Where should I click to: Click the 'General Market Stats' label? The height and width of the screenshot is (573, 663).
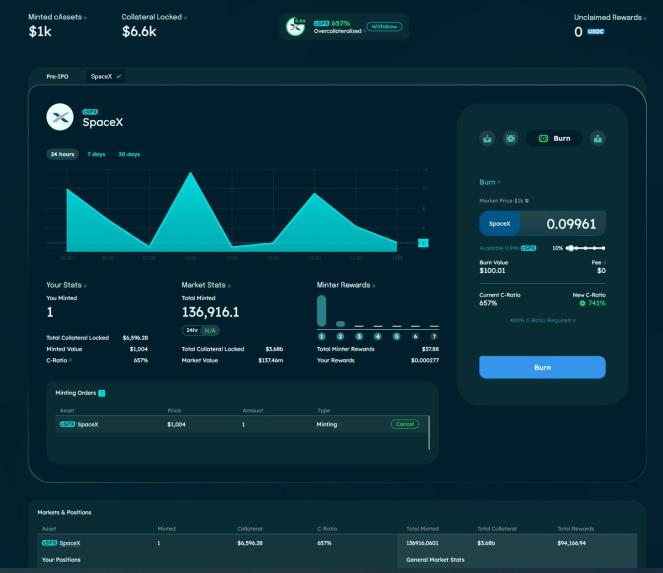point(435,560)
